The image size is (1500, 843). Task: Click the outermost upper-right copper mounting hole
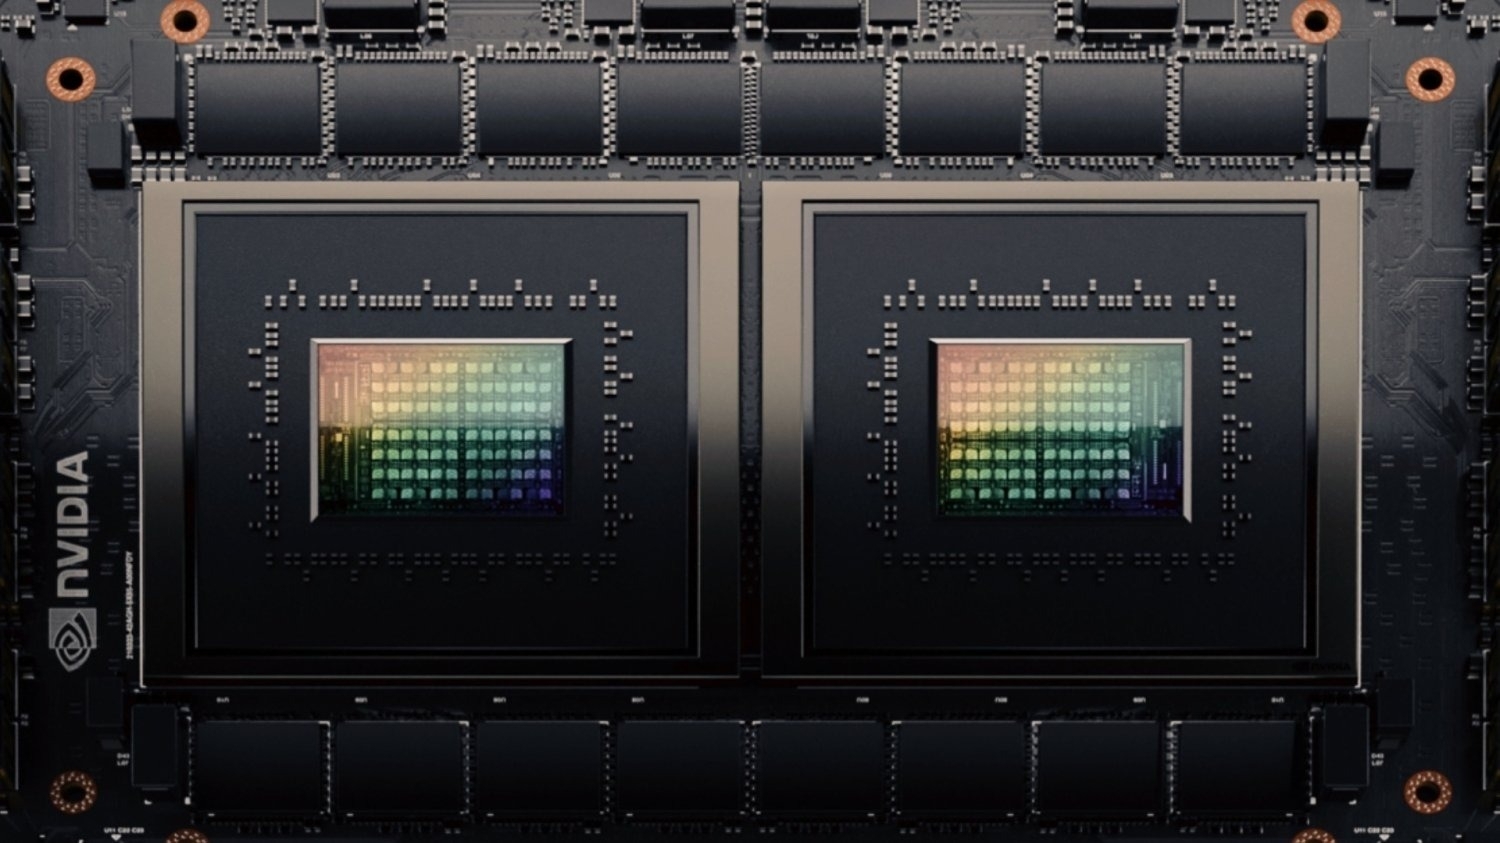[x=1429, y=79]
